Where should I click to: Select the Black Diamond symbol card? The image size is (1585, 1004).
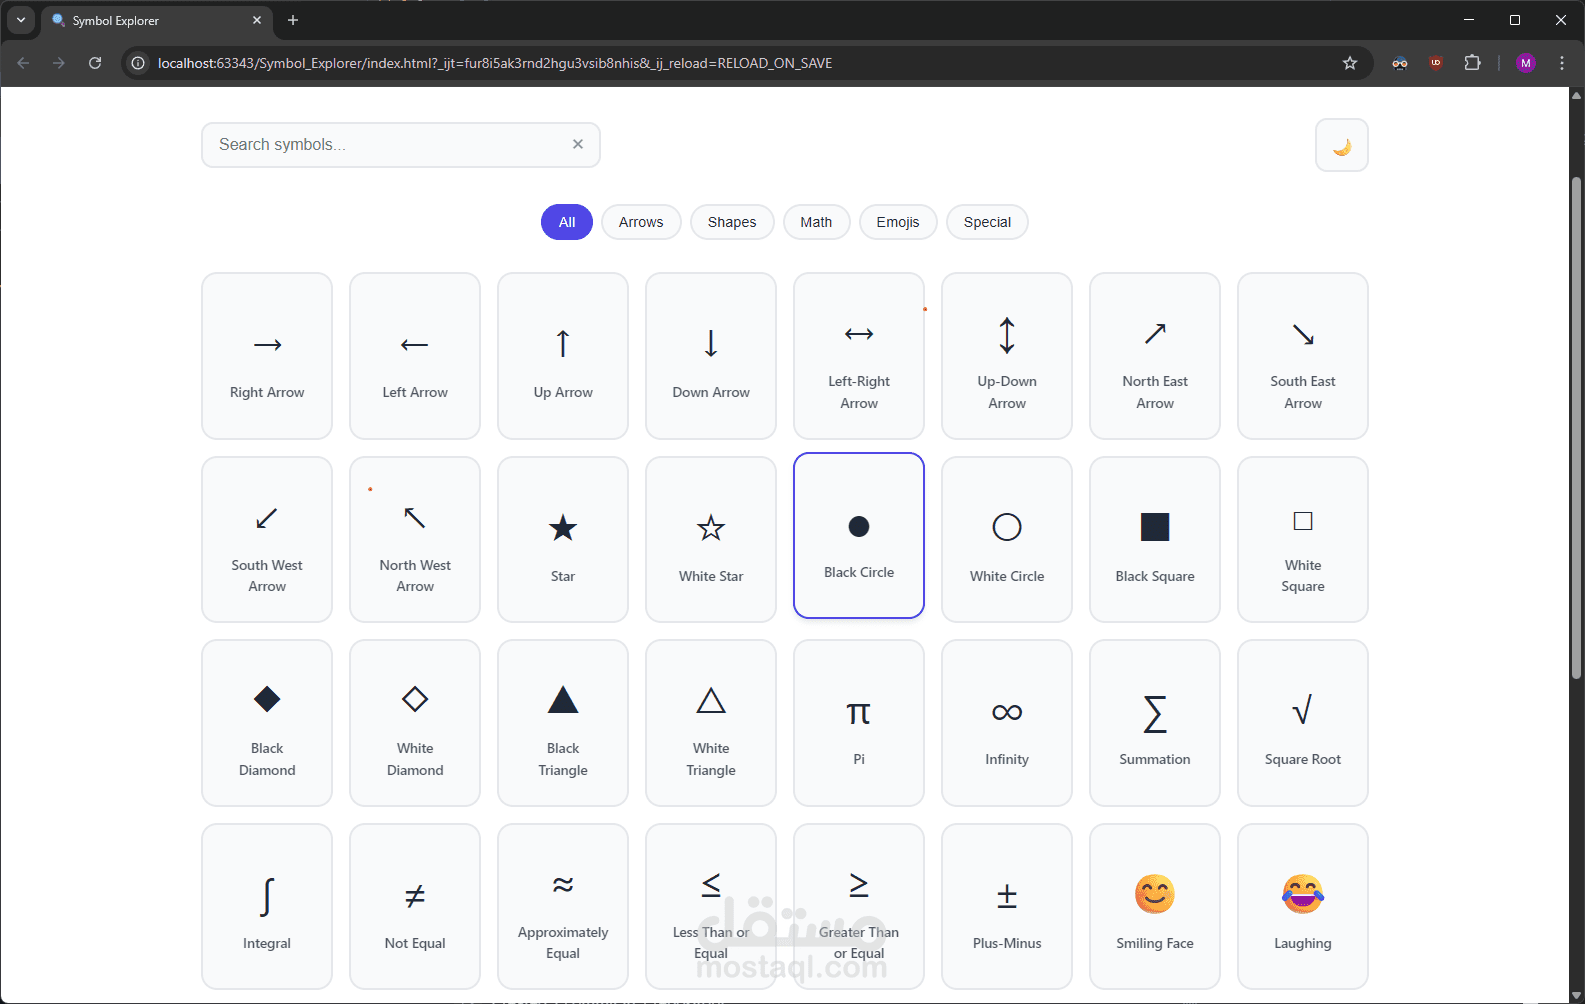point(267,723)
